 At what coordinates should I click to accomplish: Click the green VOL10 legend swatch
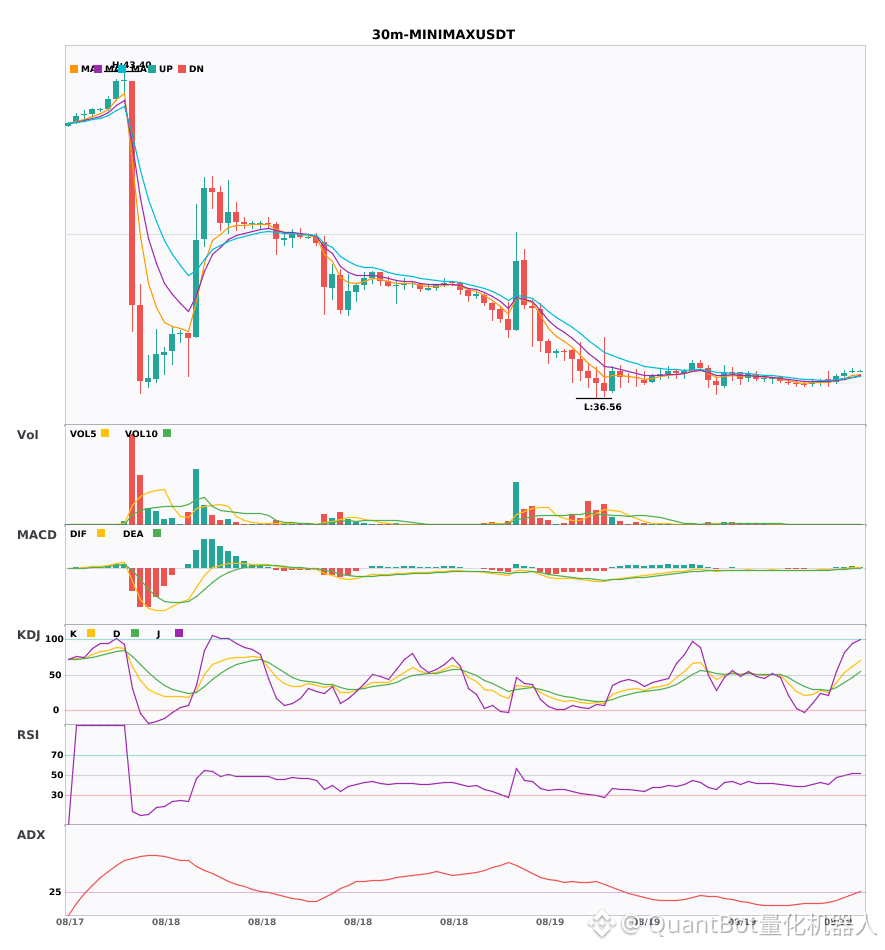coord(167,433)
